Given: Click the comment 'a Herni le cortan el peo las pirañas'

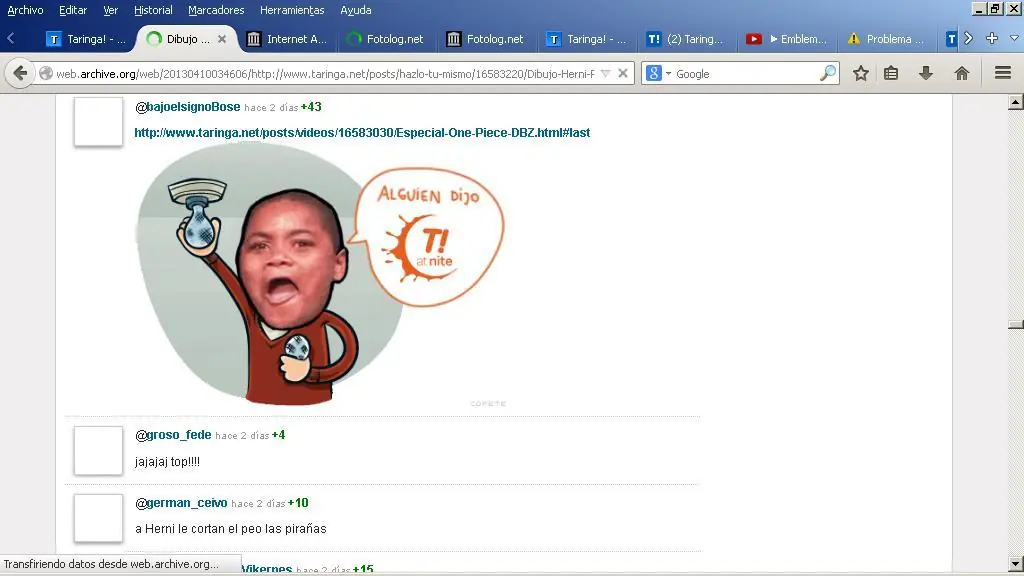Looking at the screenshot, I should pyautogui.click(x=231, y=529).
